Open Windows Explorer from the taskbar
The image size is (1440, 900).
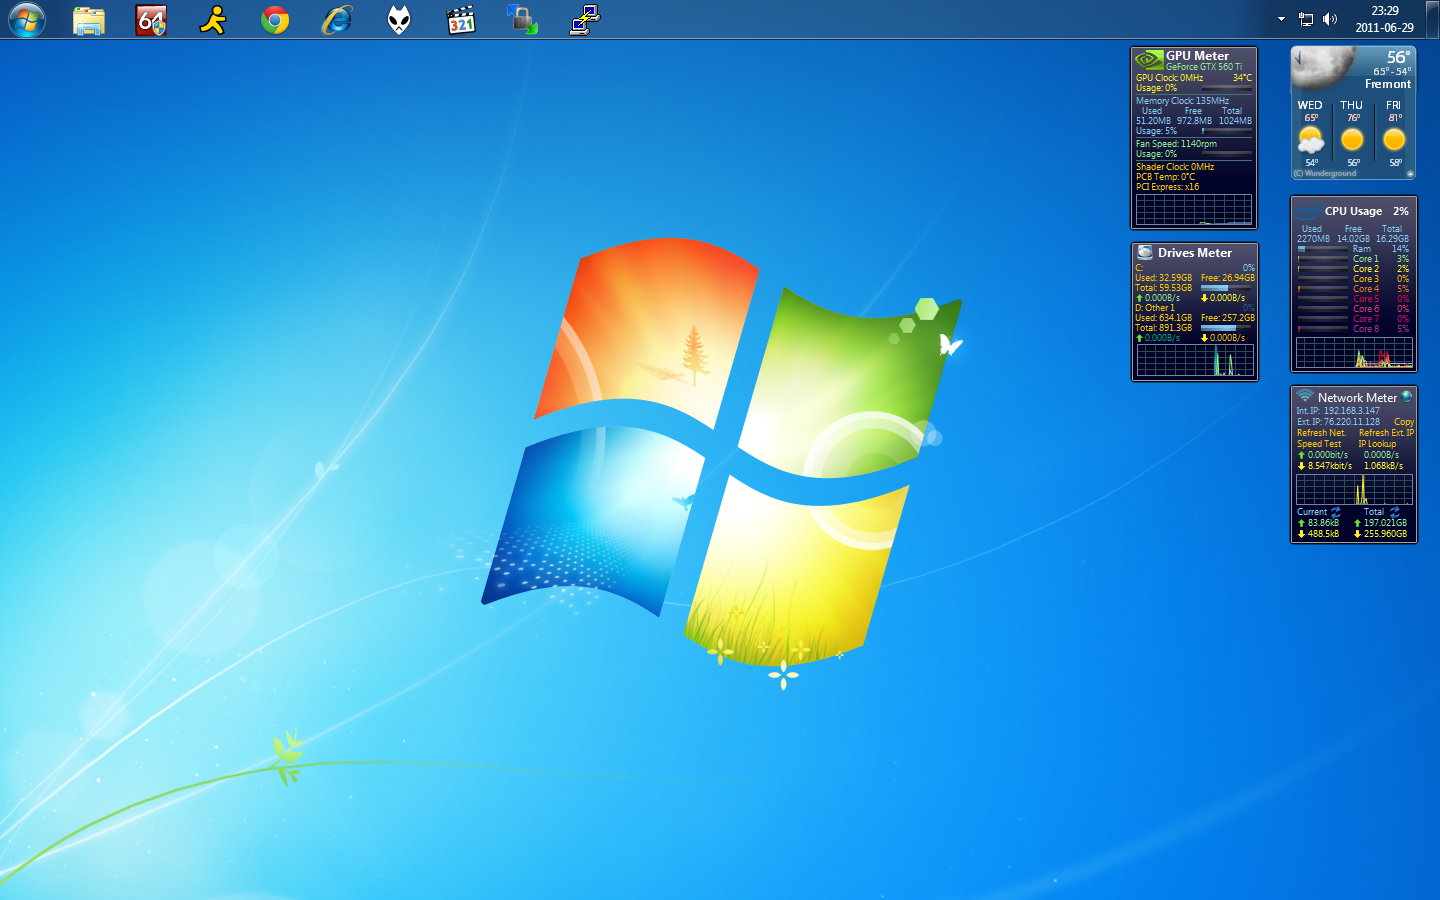point(89,20)
